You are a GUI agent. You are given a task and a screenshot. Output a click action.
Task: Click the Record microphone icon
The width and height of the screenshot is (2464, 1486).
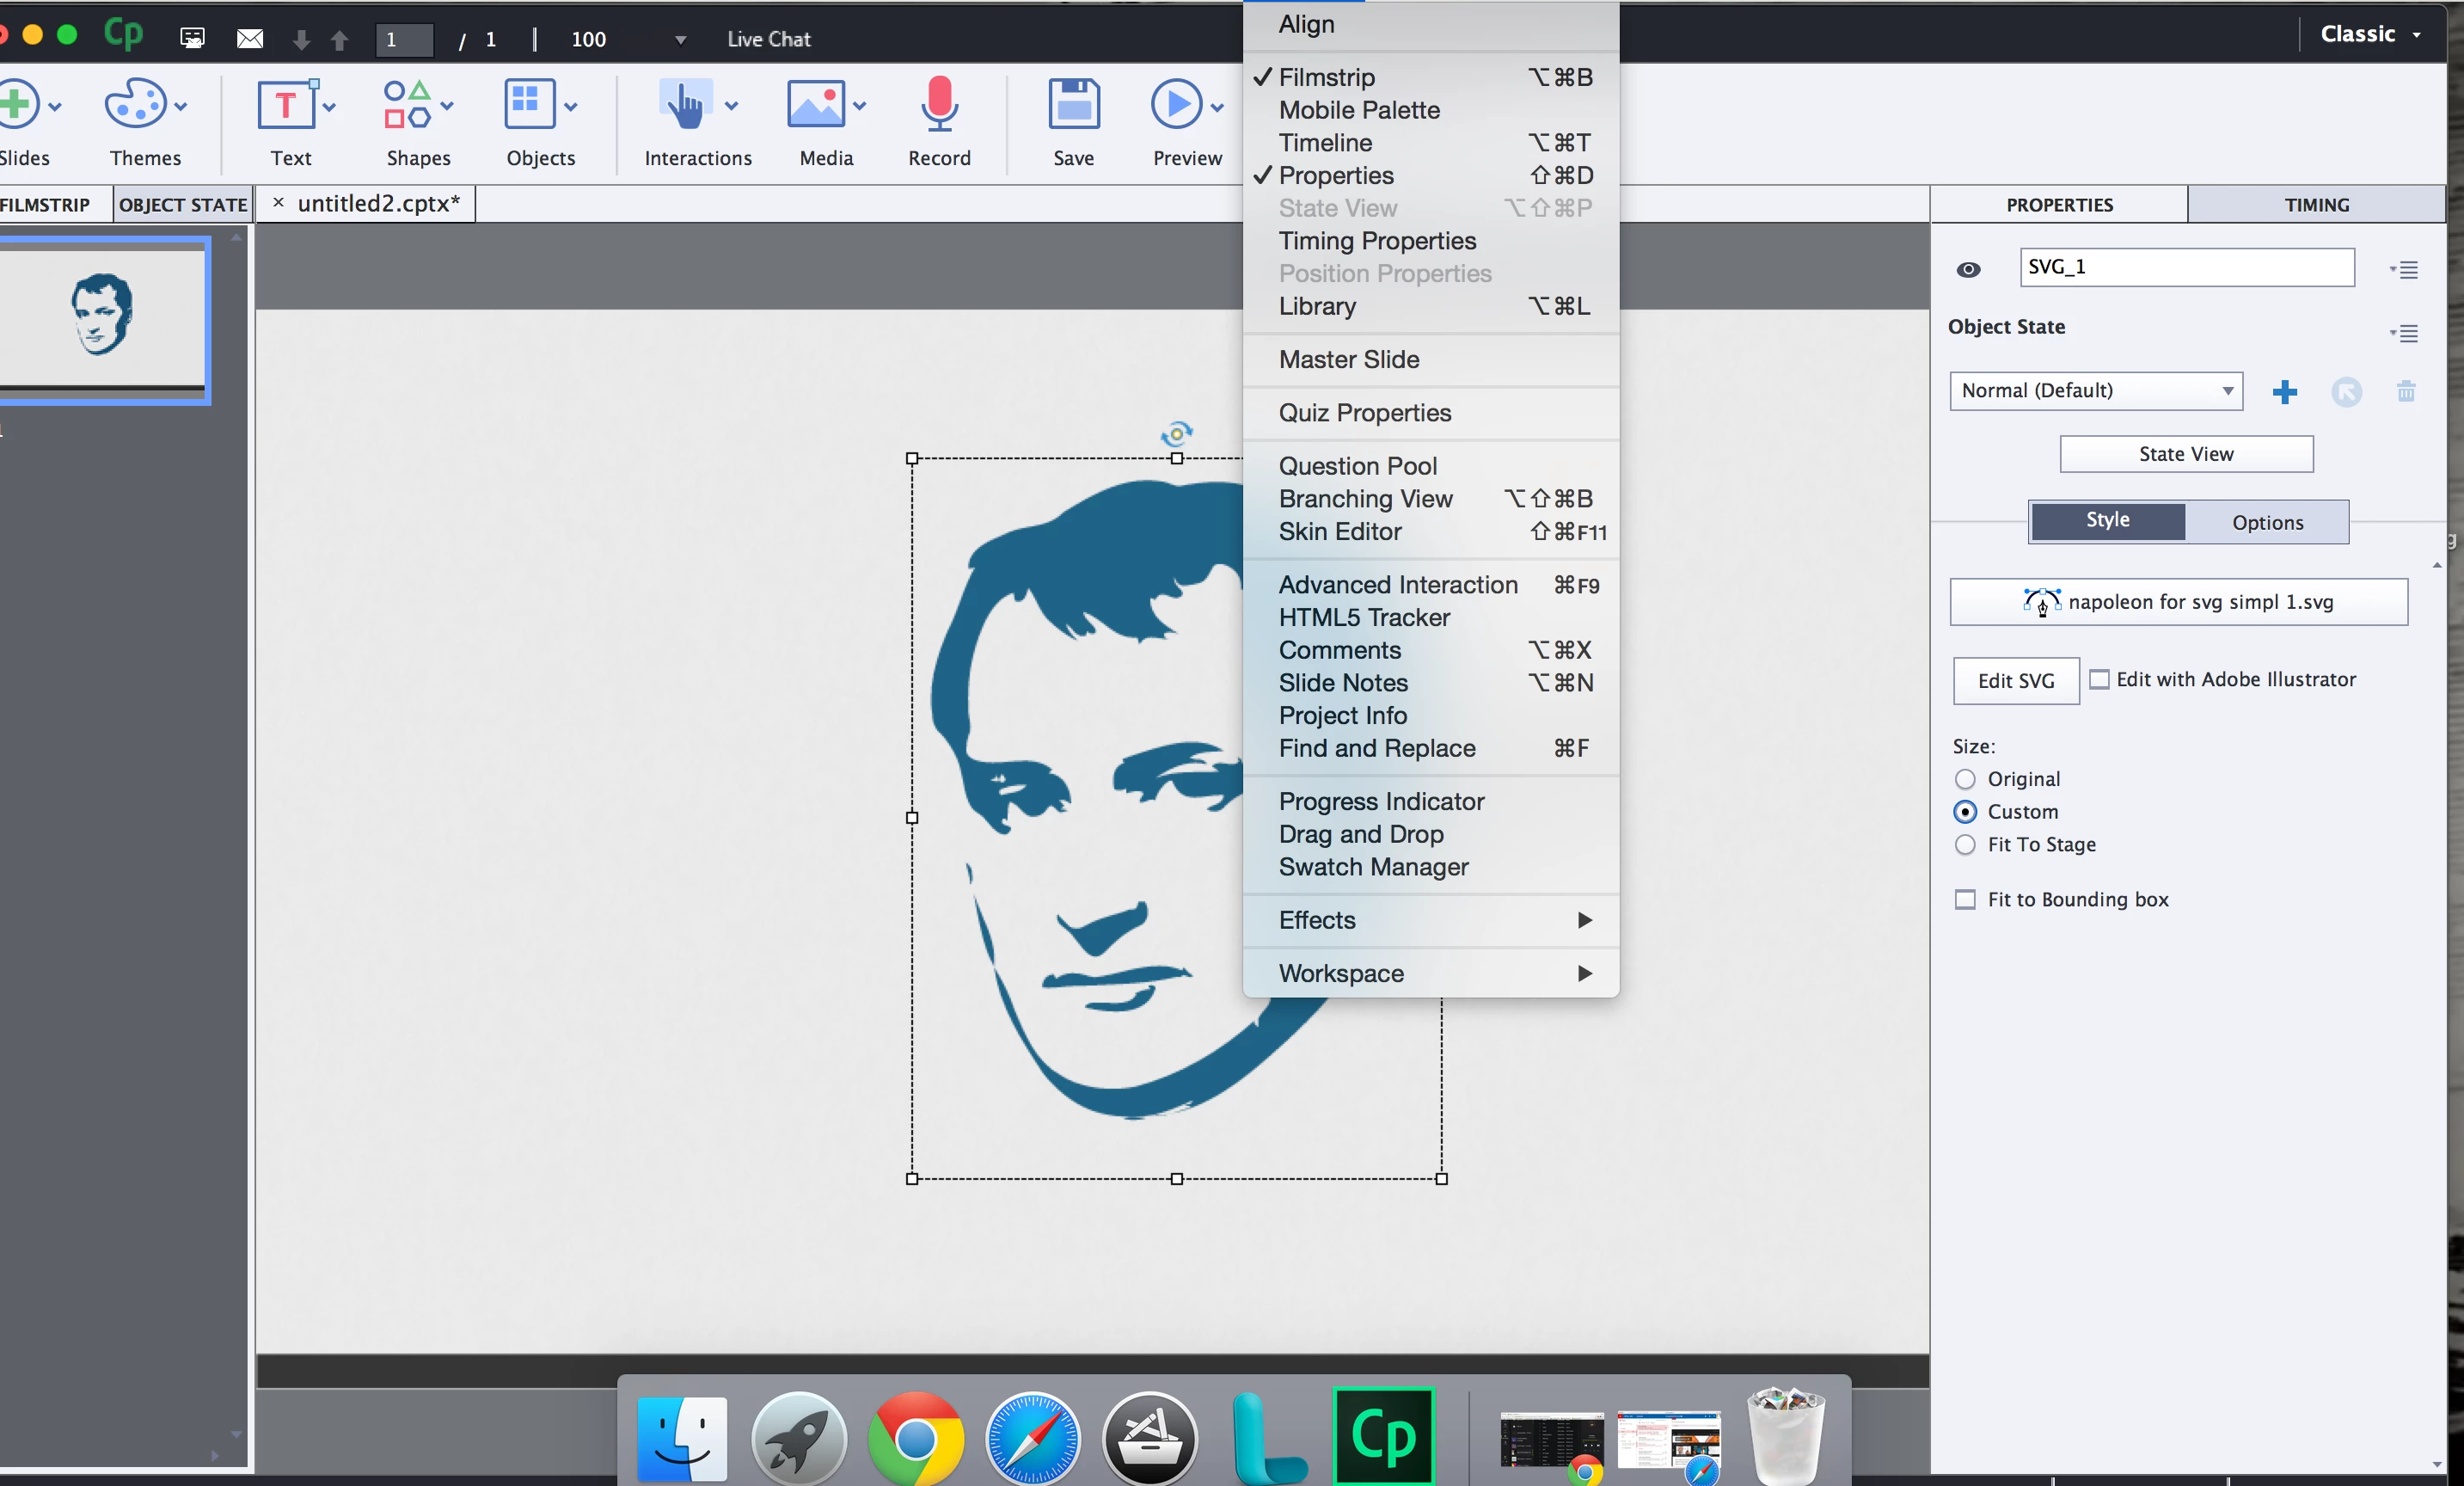point(938,104)
